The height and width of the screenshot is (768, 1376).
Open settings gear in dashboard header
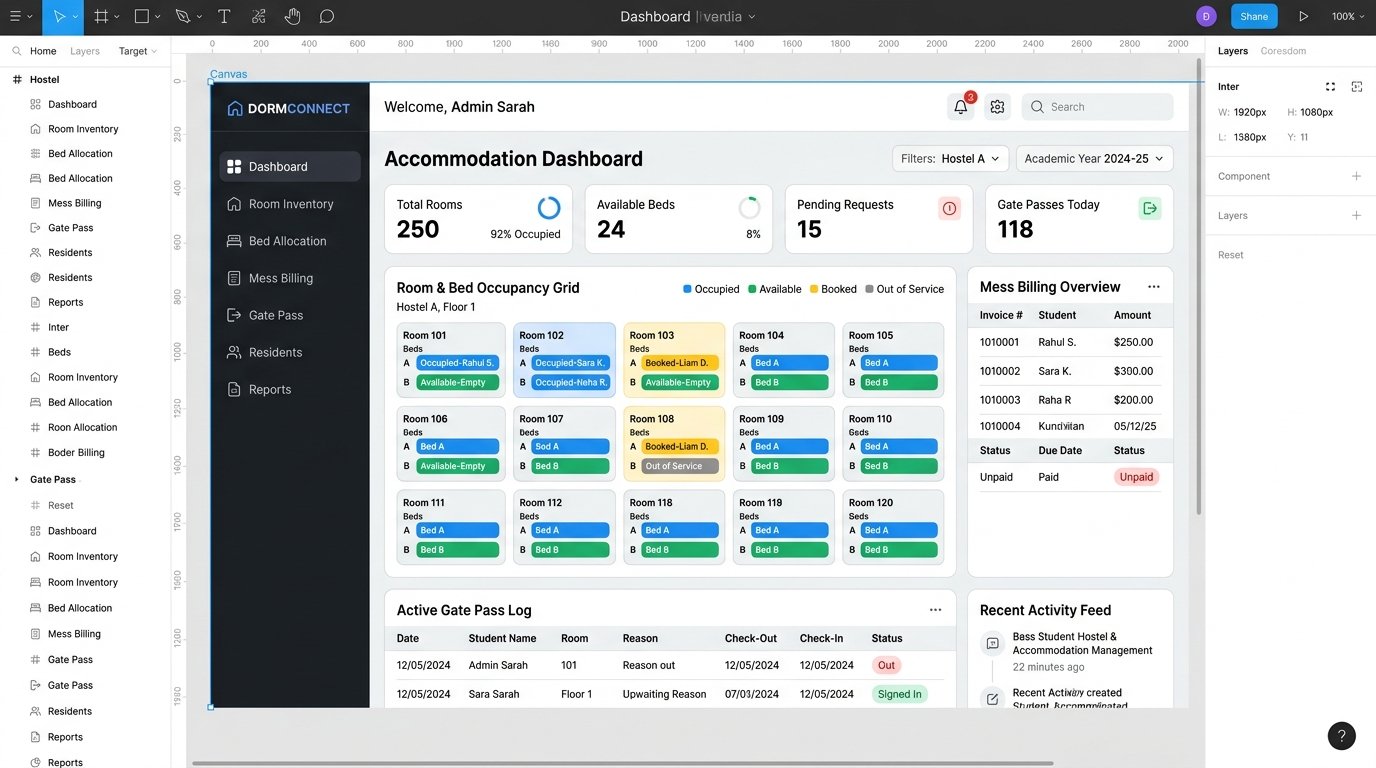click(997, 107)
